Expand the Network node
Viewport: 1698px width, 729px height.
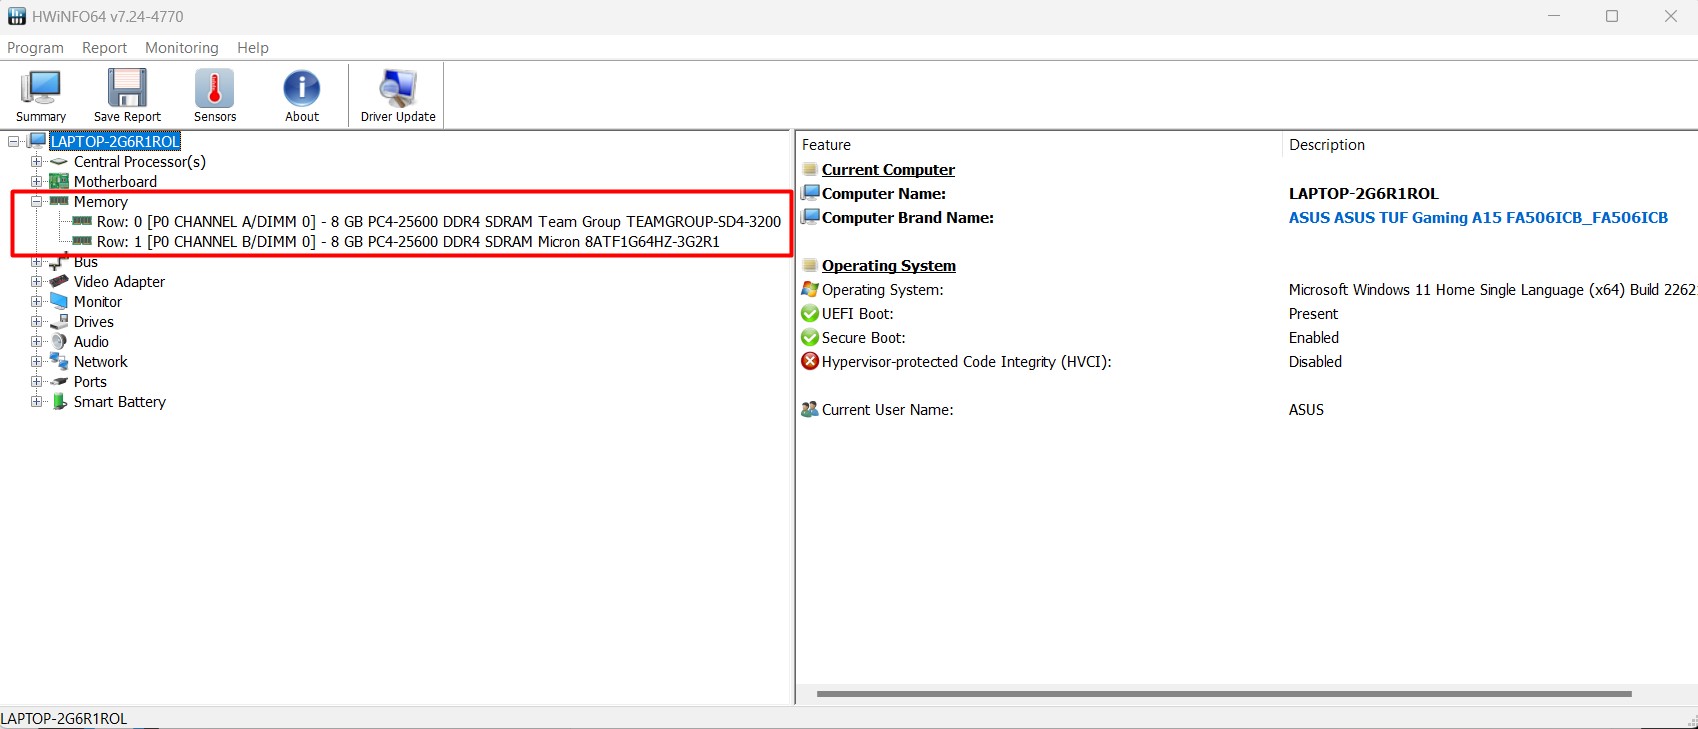click(37, 361)
